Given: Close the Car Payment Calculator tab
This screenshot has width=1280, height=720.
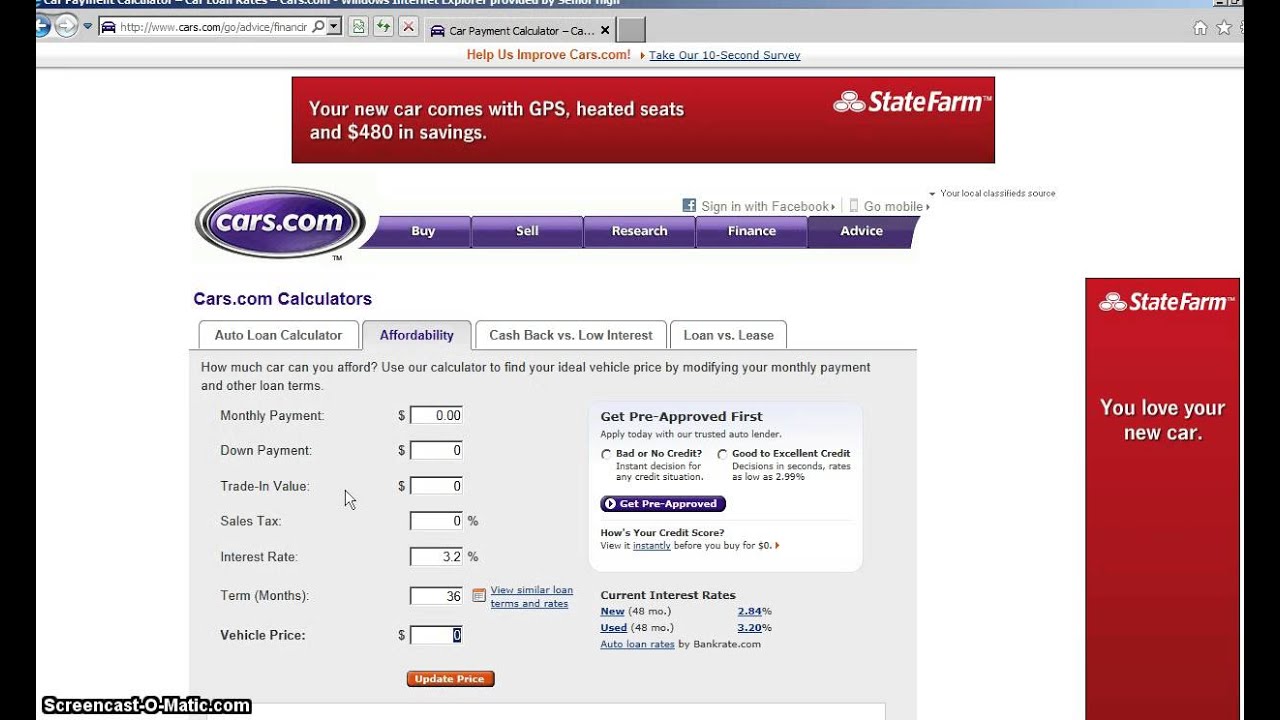Looking at the screenshot, I should pyautogui.click(x=605, y=31).
